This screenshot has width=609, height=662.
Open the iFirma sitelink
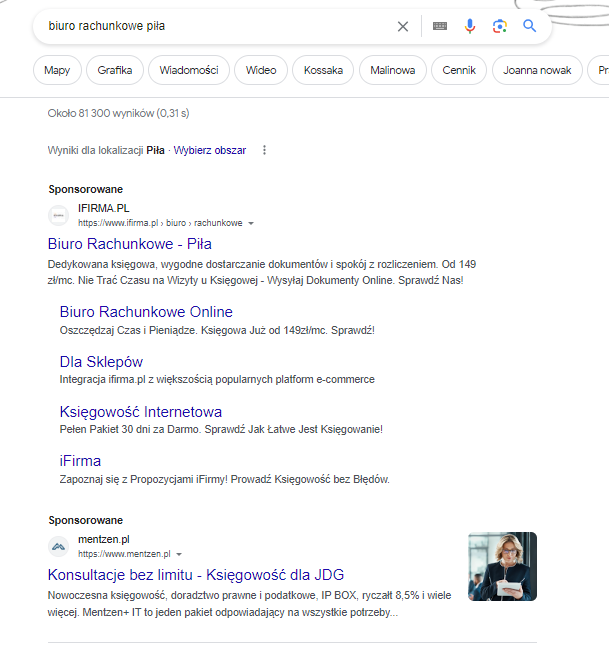[x=80, y=461]
